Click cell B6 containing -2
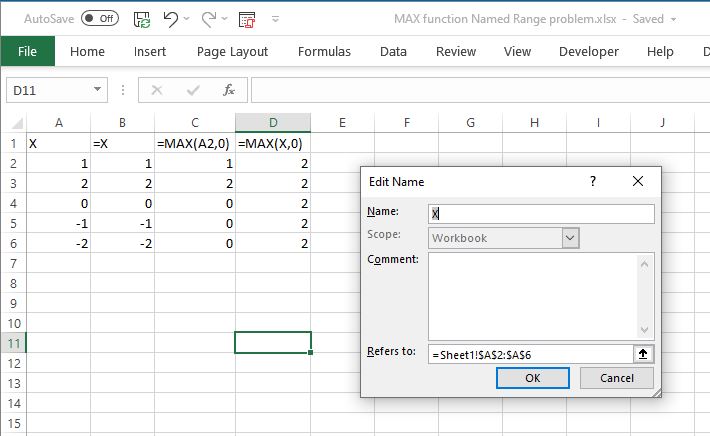The image size is (710, 436). click(122, 244)
